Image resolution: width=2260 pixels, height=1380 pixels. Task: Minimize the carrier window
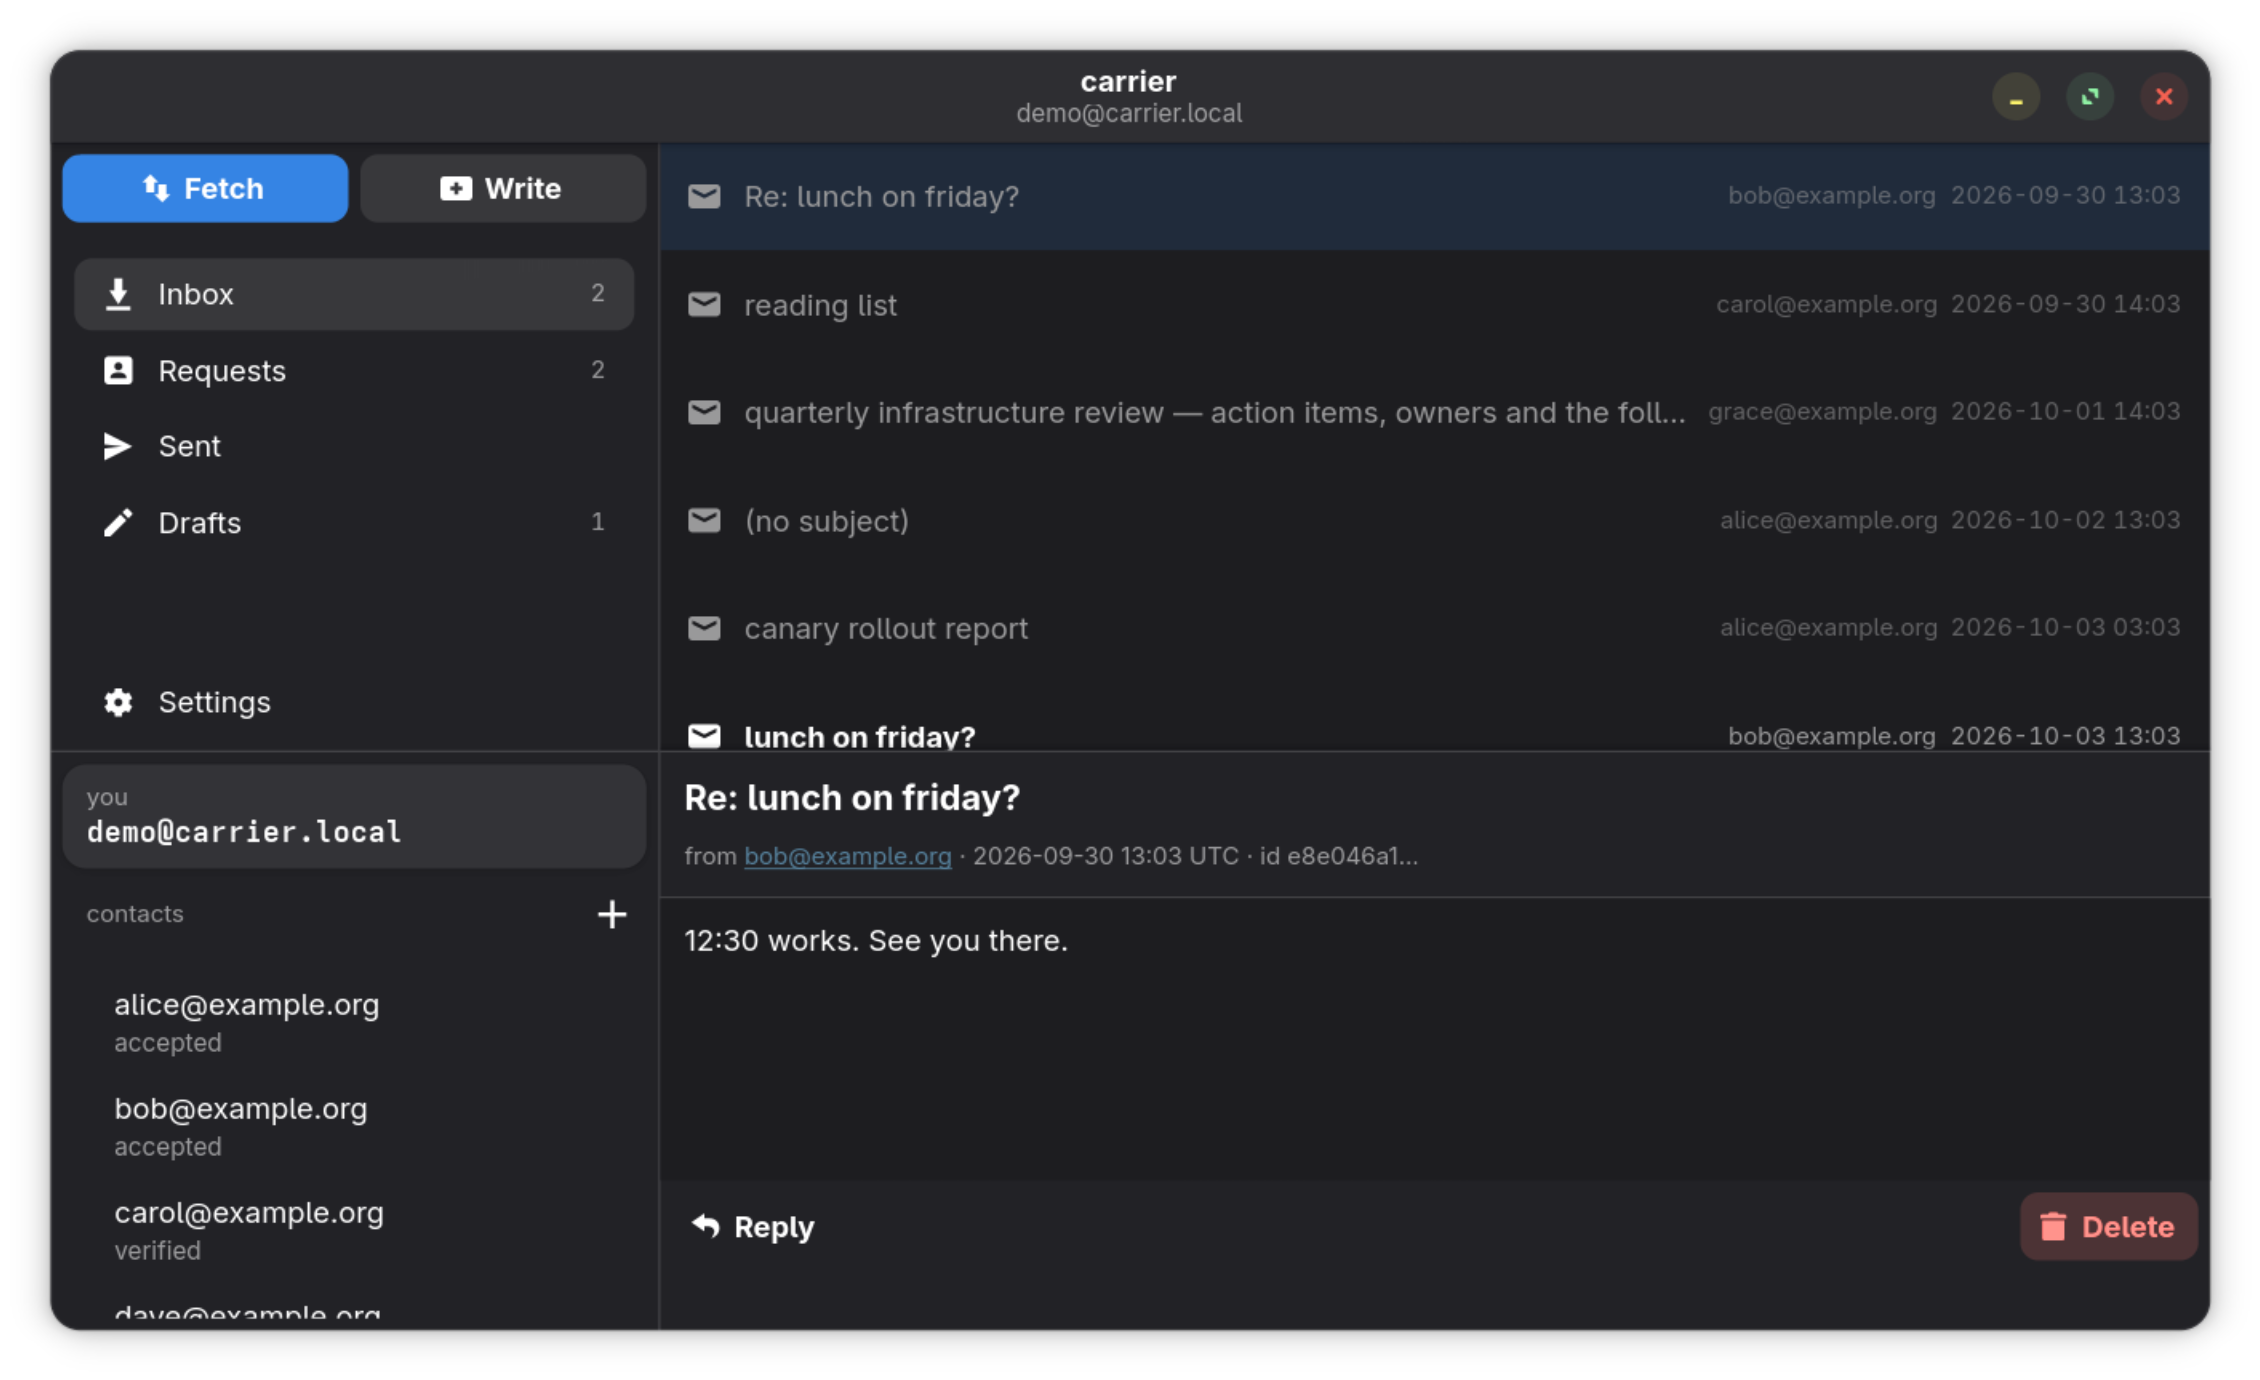[2016, 97]
